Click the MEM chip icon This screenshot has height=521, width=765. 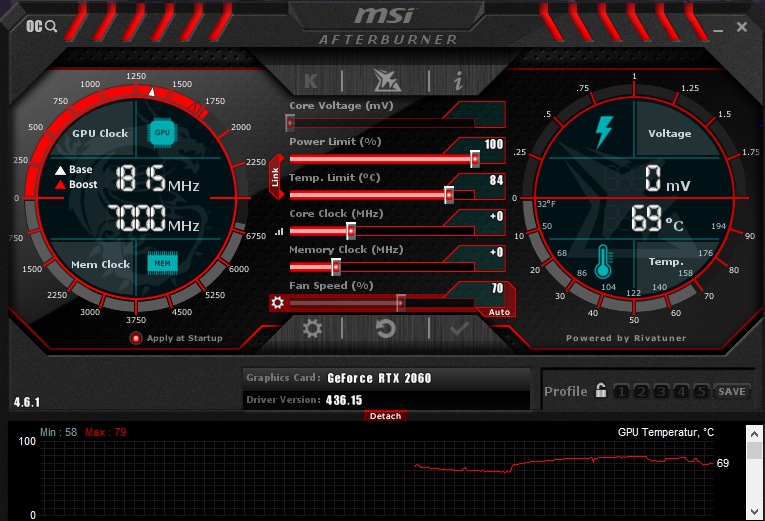click(x=162, y=263)
